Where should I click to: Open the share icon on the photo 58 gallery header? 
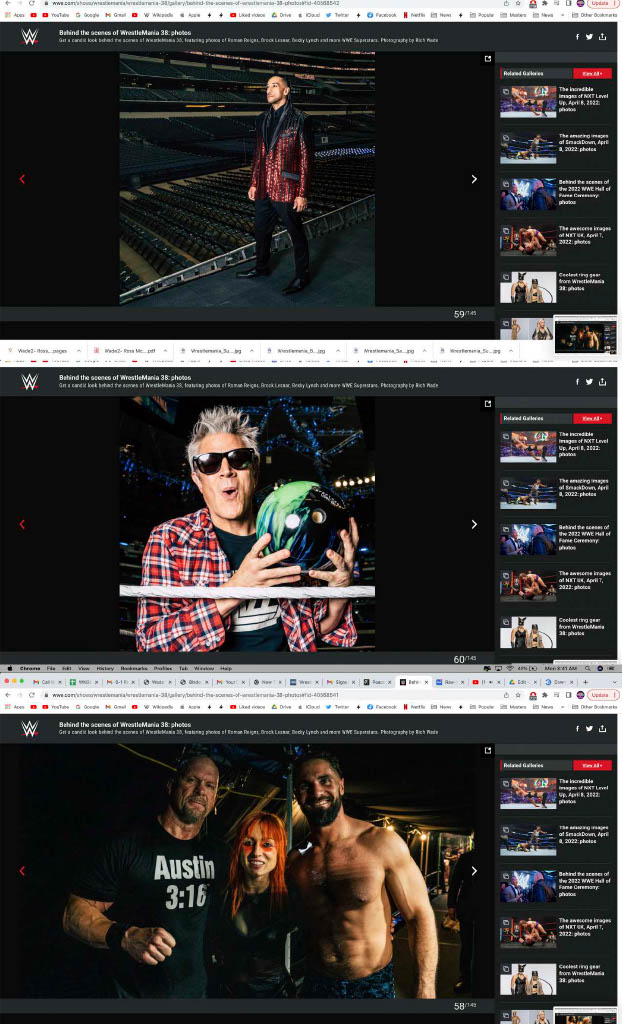tap(602, 728)
